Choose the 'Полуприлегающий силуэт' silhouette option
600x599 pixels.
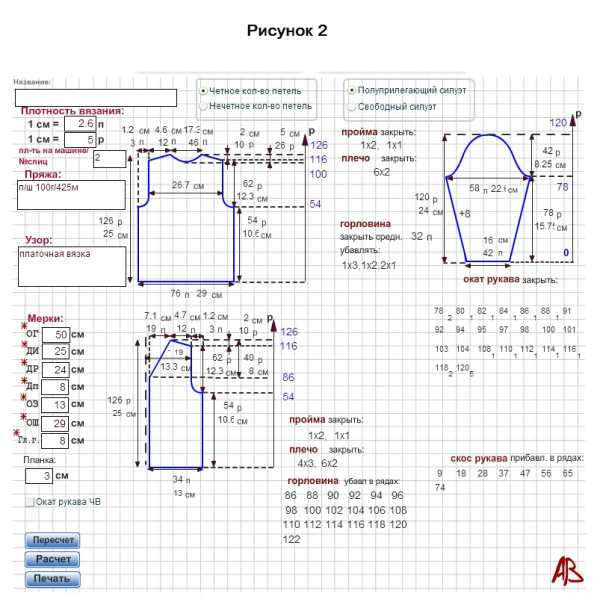pyautogui.click(x=351, y=89)
